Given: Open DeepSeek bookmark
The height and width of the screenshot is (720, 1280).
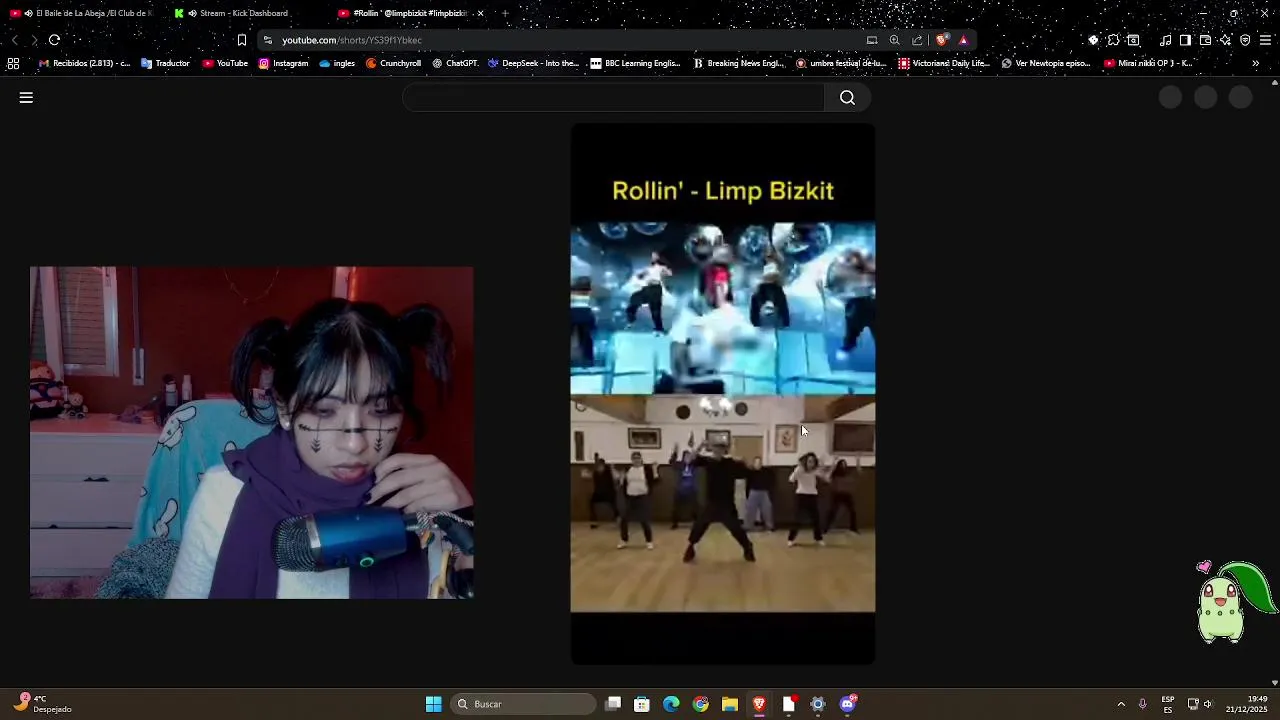Looking at the screenshot, I should point(533,63).
